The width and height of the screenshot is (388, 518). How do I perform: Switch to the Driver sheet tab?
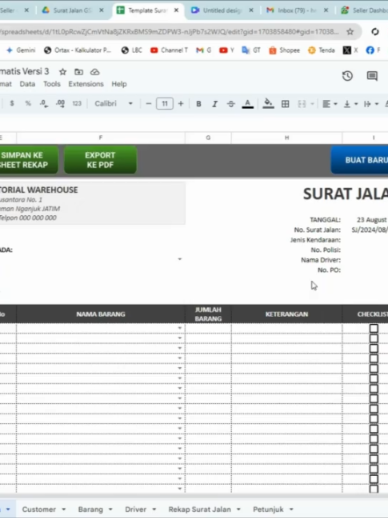[136, 509]
